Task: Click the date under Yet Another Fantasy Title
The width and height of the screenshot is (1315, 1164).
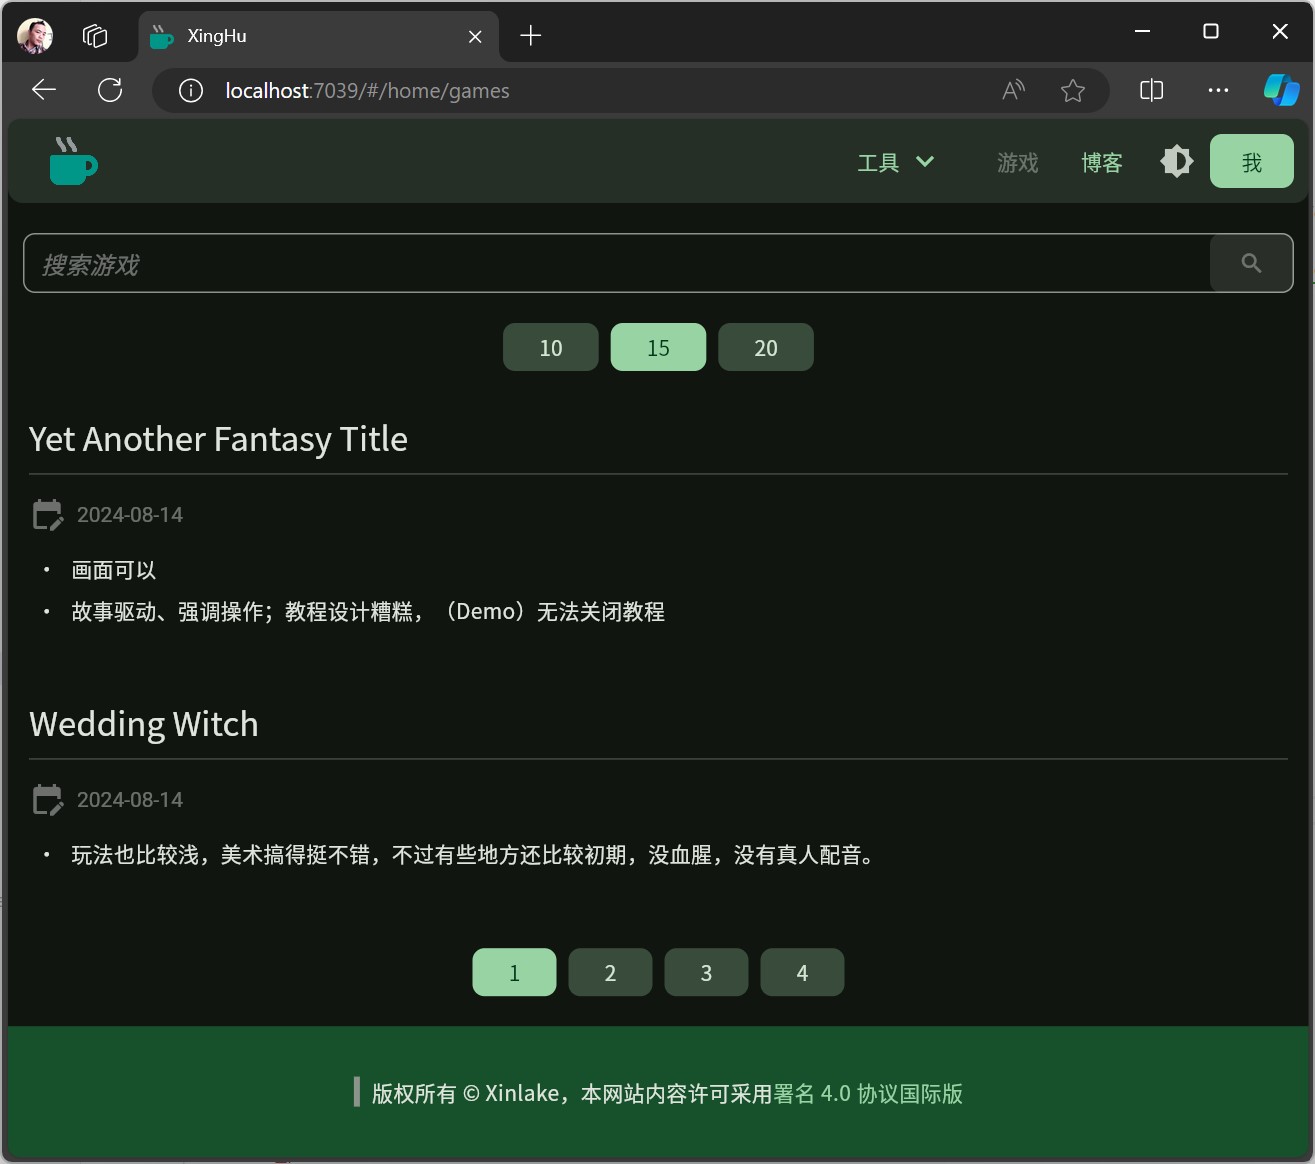Action: [x=130, y=515]
